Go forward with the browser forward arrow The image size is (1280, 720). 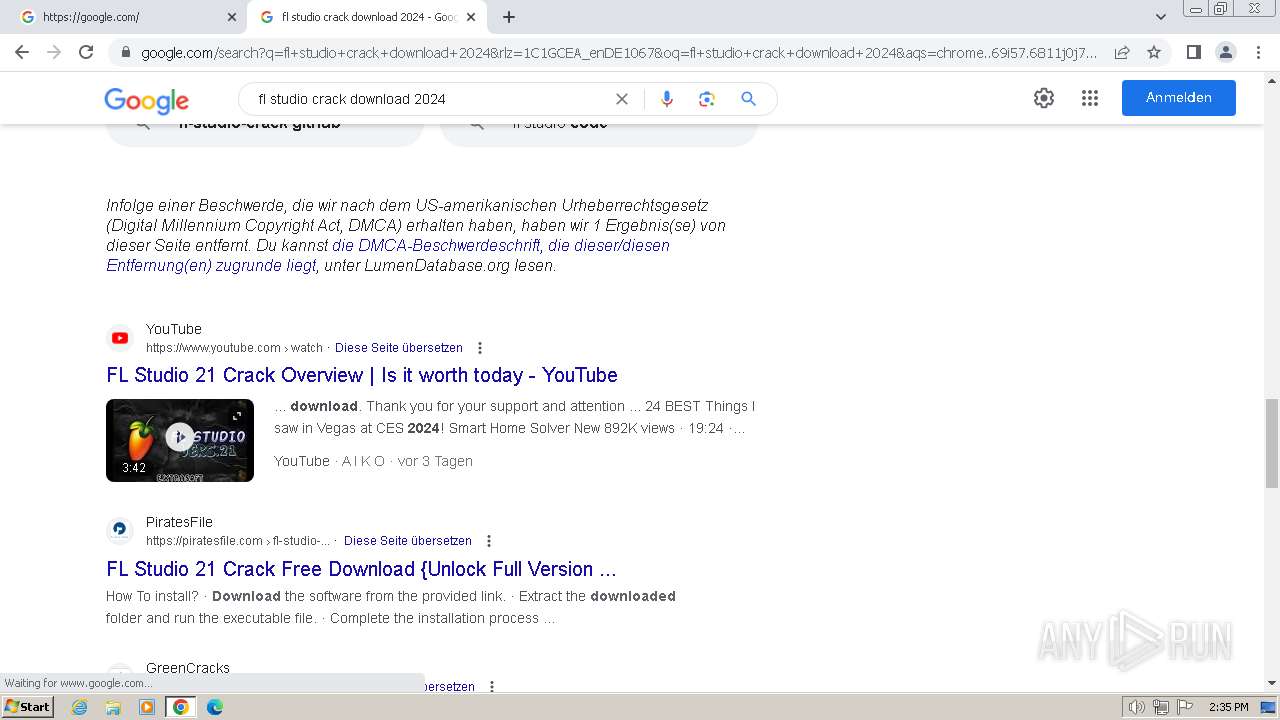(x=54, y=52)
